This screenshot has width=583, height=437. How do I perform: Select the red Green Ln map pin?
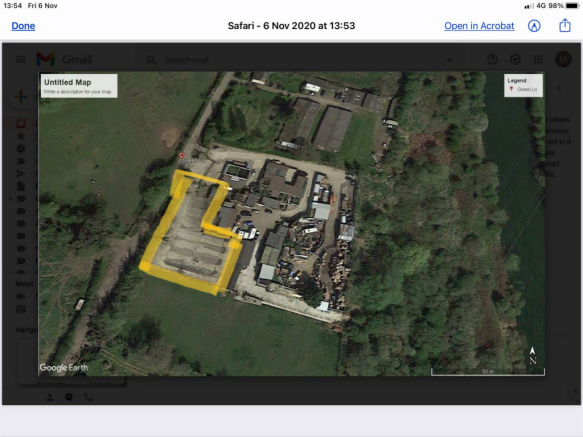[182, 156]
